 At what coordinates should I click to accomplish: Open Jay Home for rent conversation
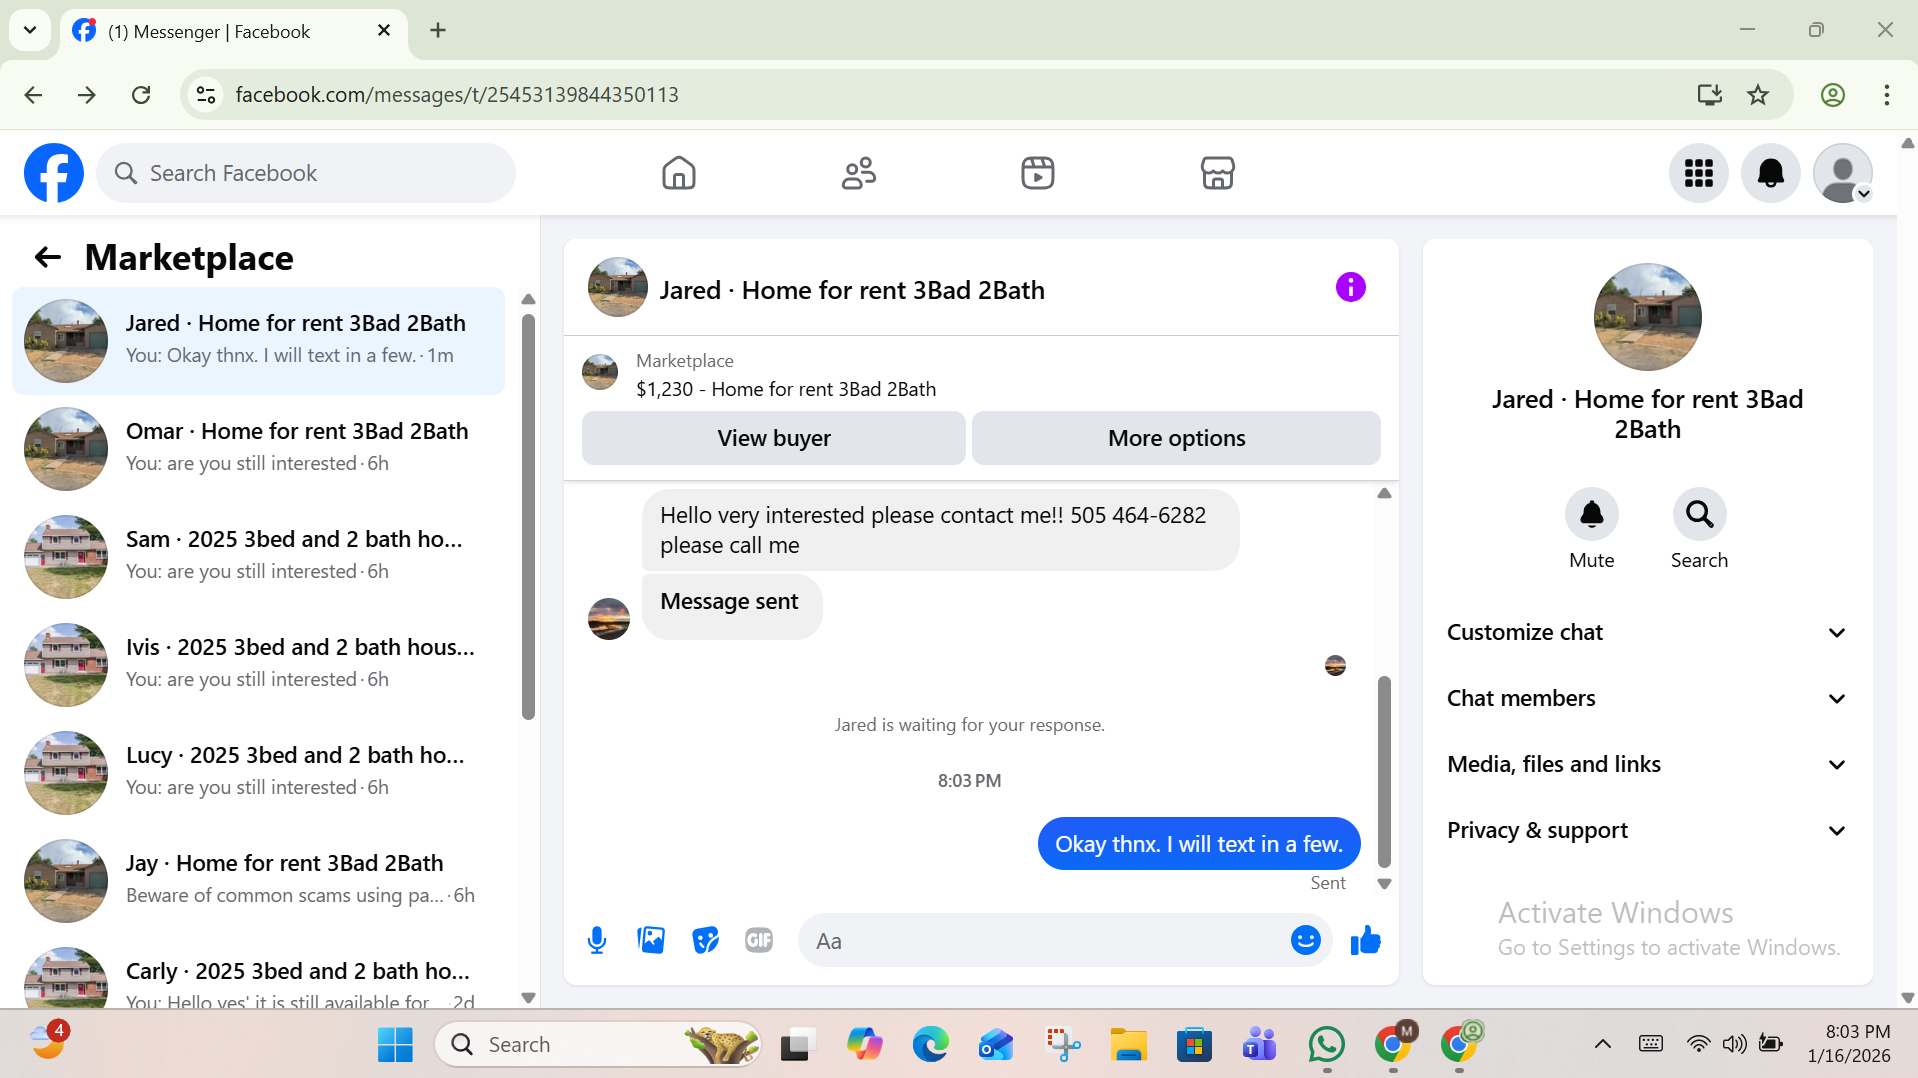click(258, 881)
